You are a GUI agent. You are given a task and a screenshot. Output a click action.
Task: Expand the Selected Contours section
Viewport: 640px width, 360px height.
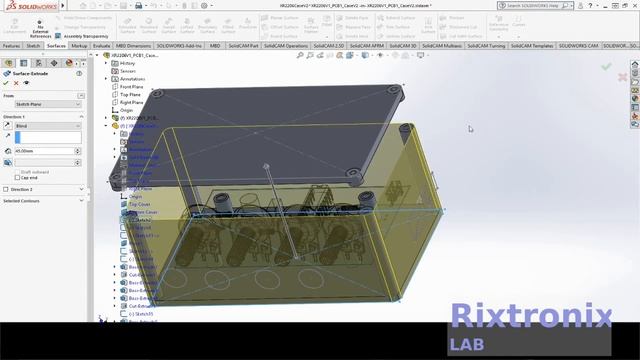pyautogui.click(x=81, y=201)
